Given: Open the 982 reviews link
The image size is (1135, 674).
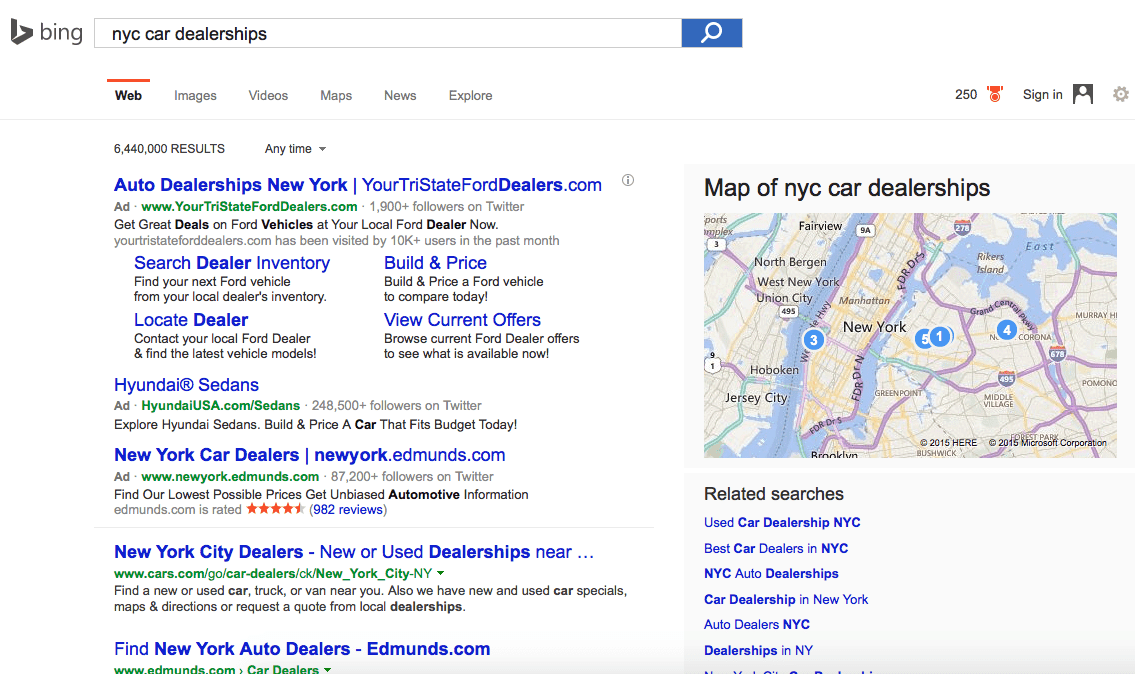Looking at the screenshot, I should (x=347, y=510).
